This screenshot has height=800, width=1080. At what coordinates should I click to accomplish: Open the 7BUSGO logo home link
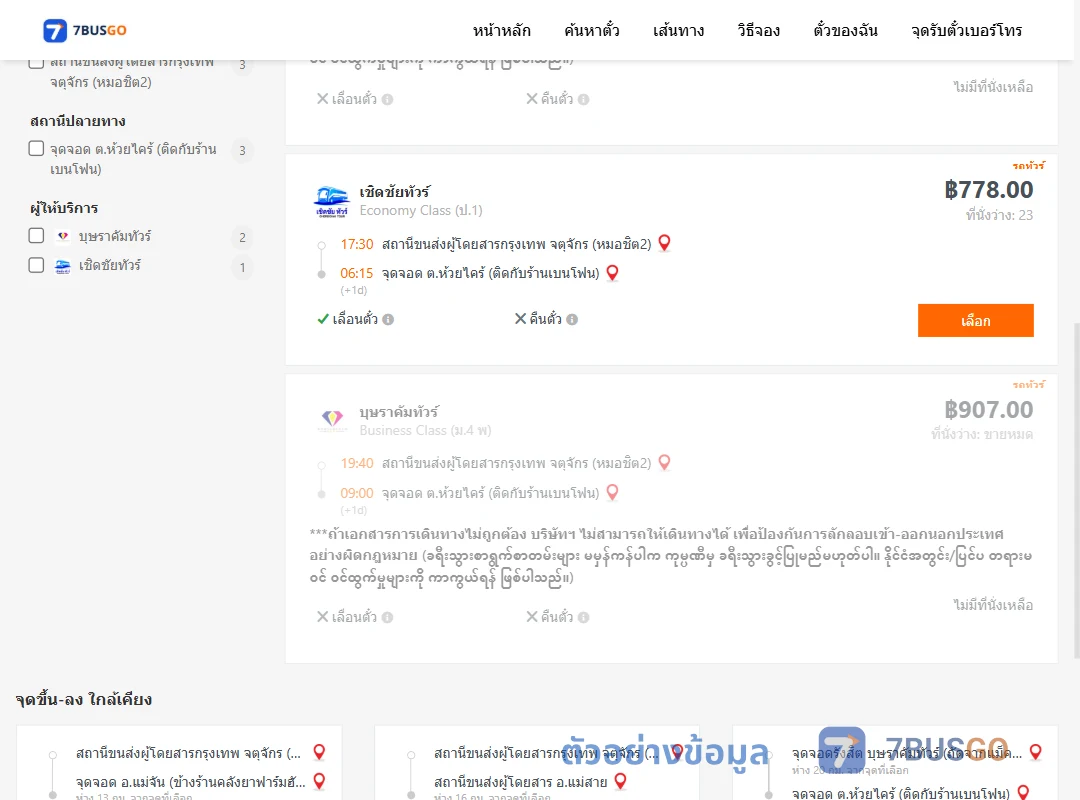[x=85, y=30]
